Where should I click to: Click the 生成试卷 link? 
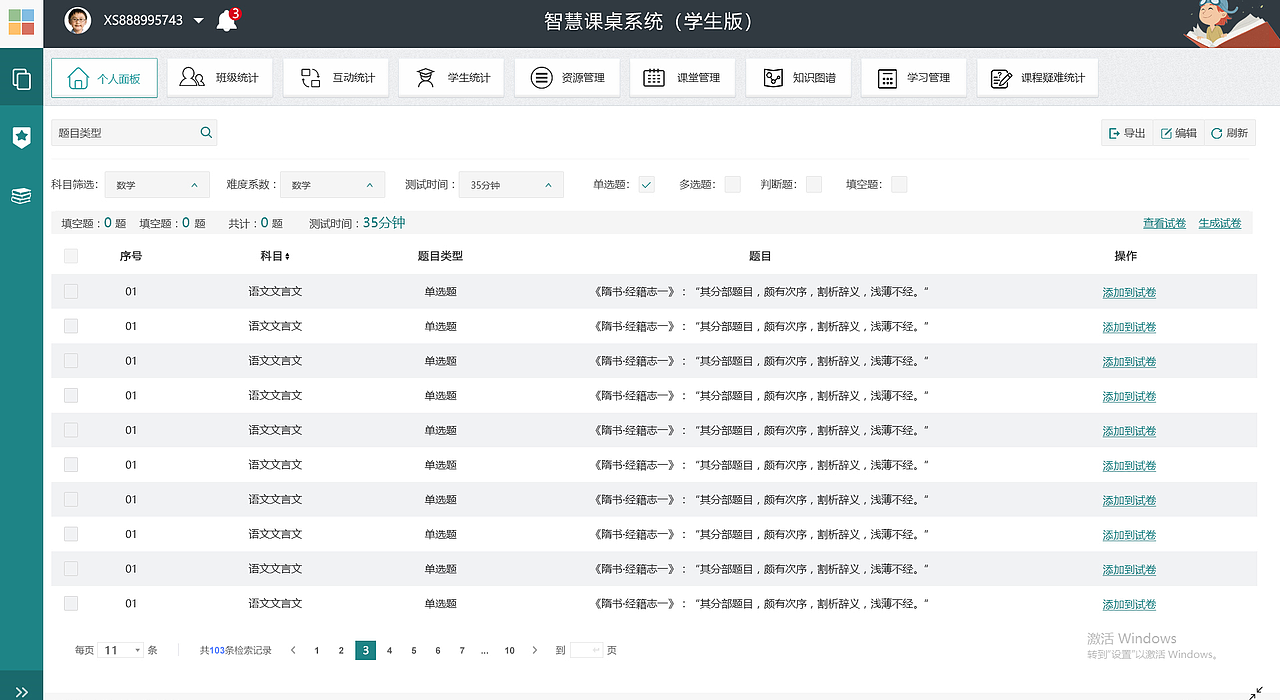[x=1220, y=224]
